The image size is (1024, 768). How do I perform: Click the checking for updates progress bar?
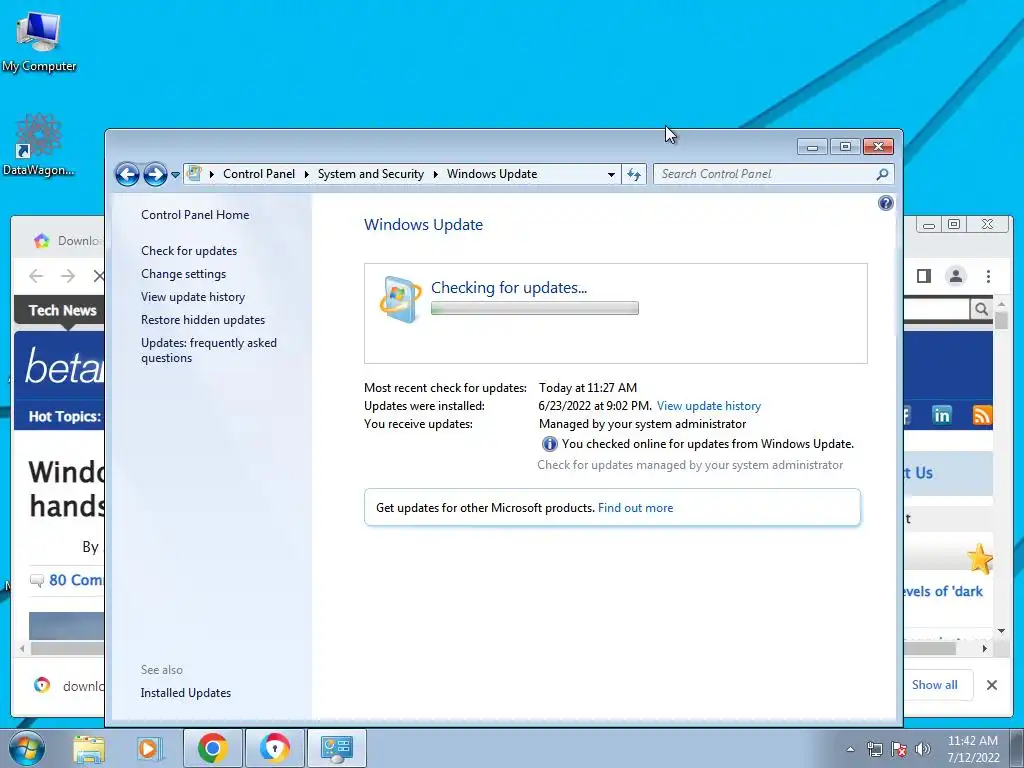coord(535,308)
